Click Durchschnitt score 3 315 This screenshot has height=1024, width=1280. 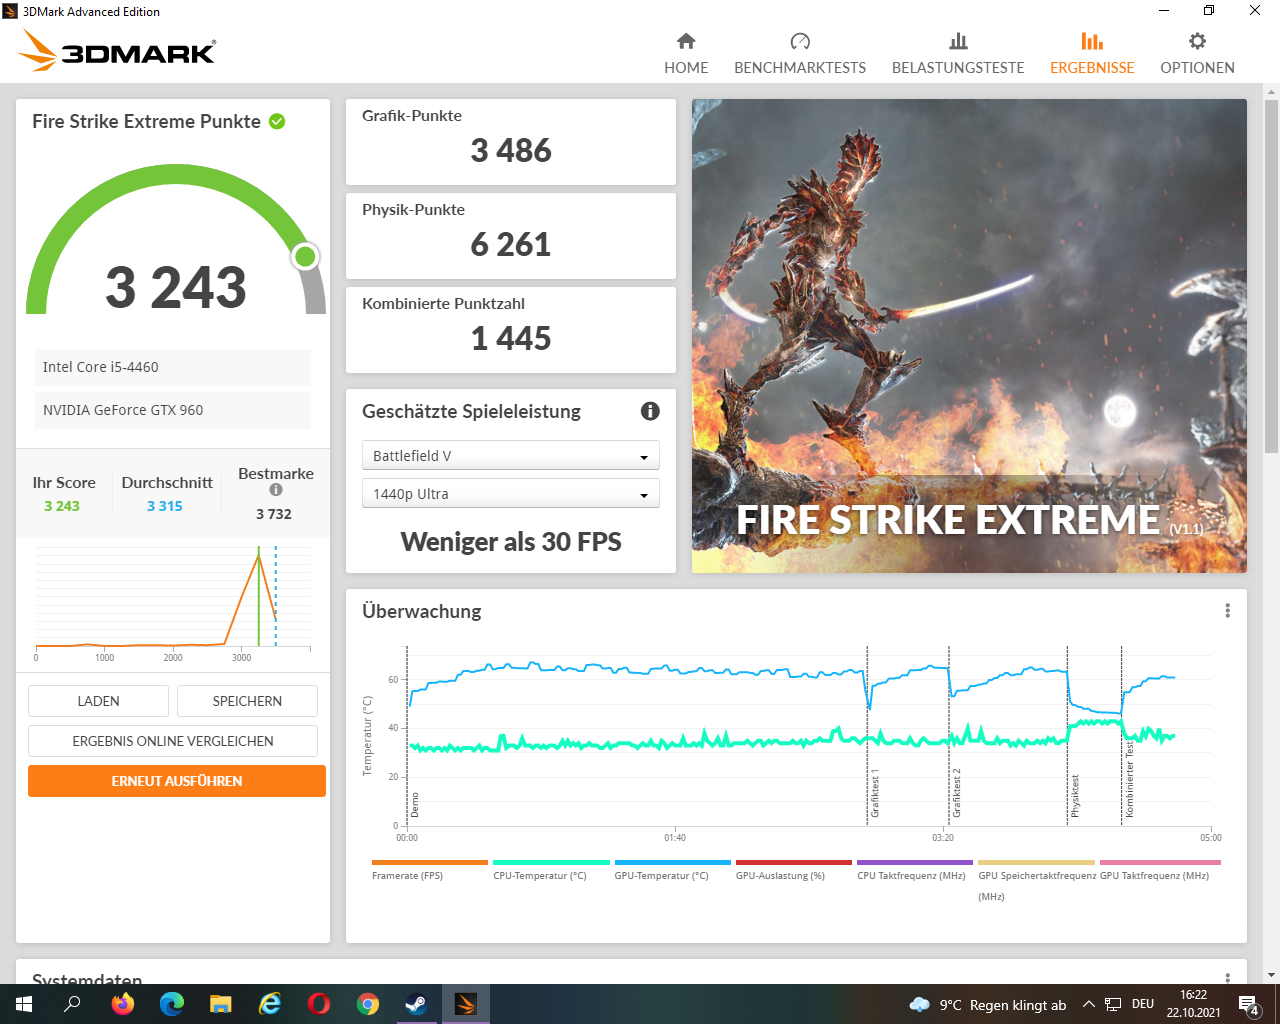(x=165, y=506)
